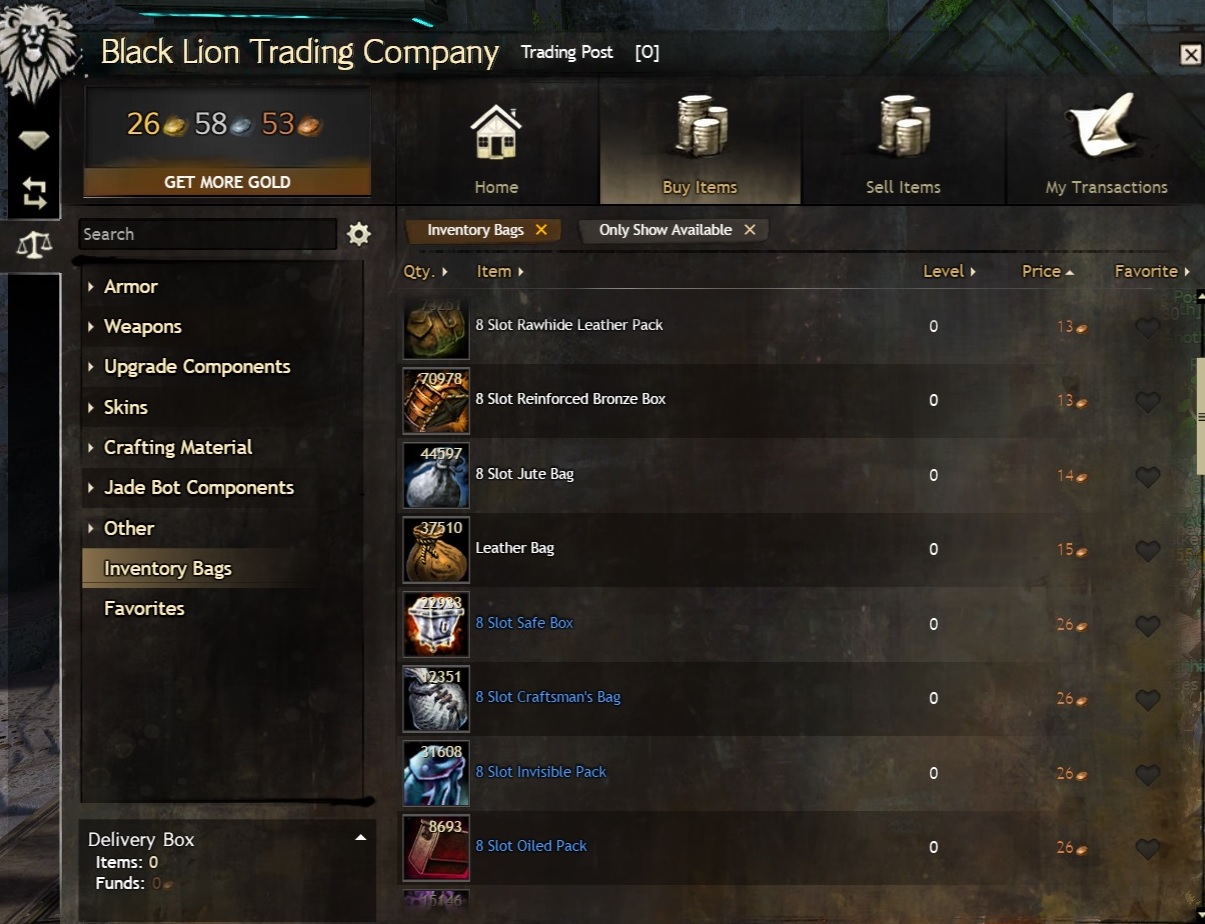This screenshot has height=924, width=1205.
Task: Click the 8 Slot Jute Bag icon
Action: 436,475
